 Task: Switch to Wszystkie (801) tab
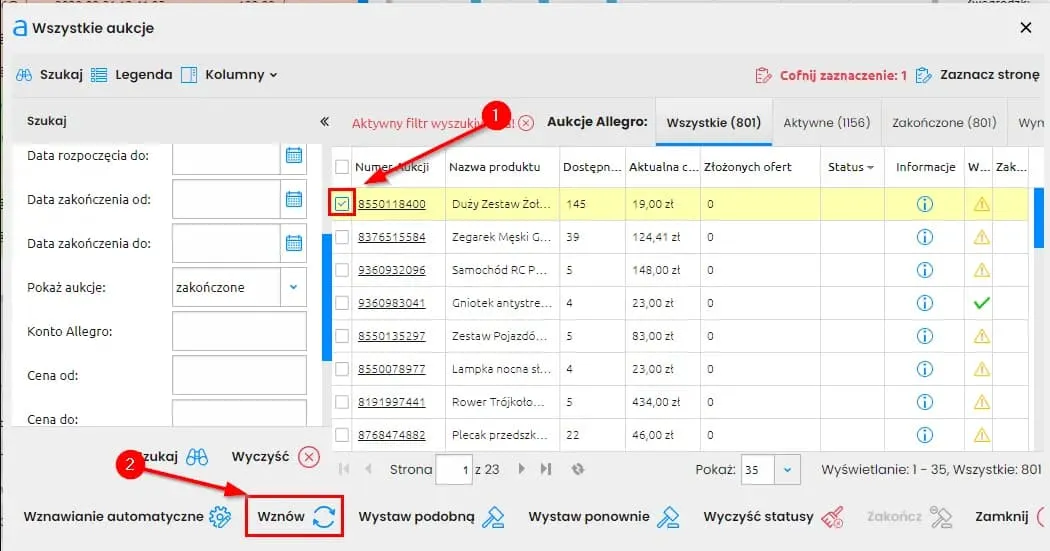[713, 123]
